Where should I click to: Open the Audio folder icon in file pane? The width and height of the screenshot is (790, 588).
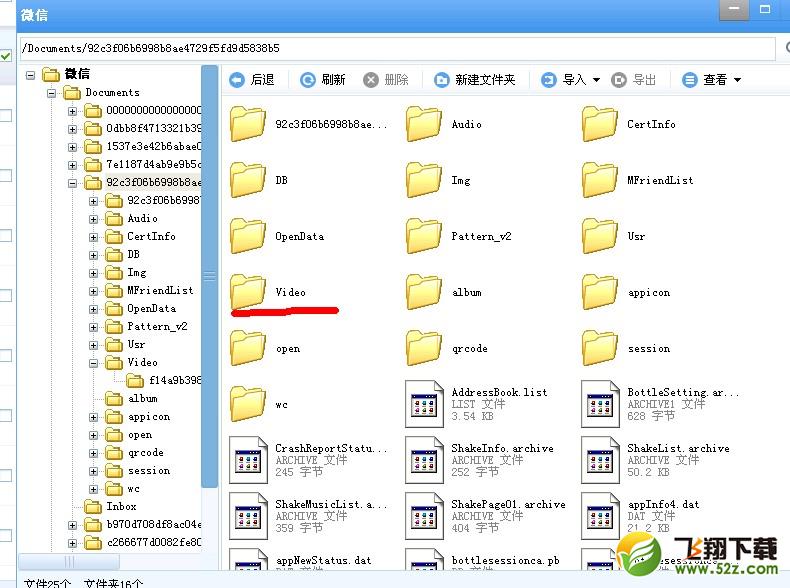point(424,124)
